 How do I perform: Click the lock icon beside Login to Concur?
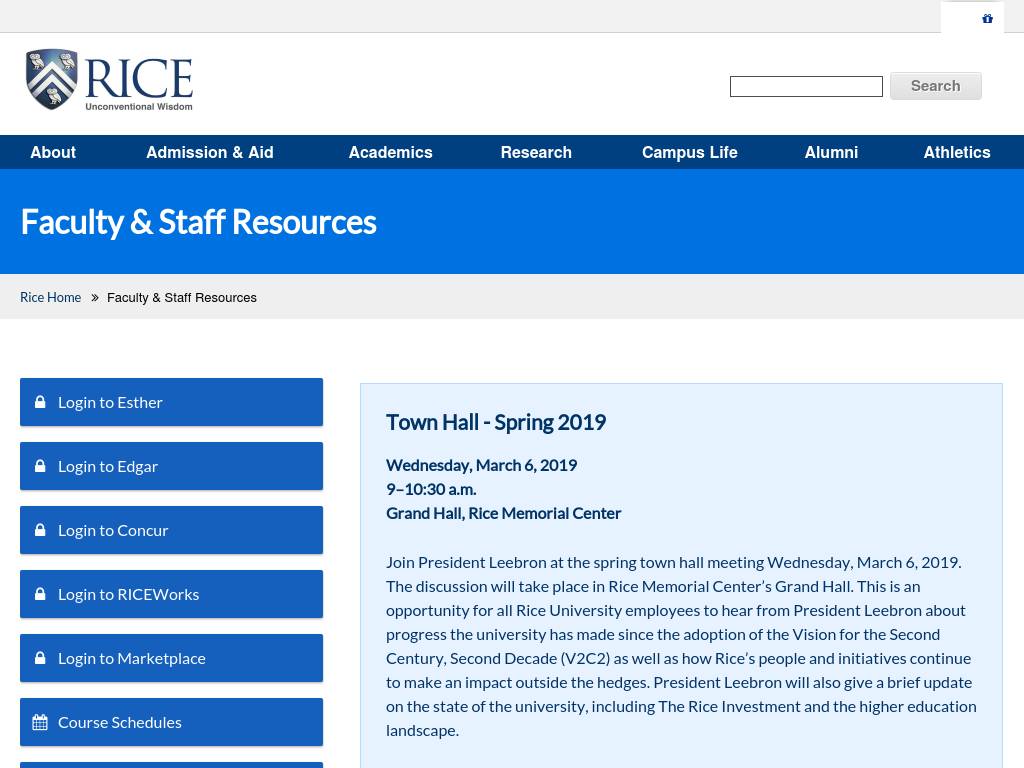[x=40, y=530]
